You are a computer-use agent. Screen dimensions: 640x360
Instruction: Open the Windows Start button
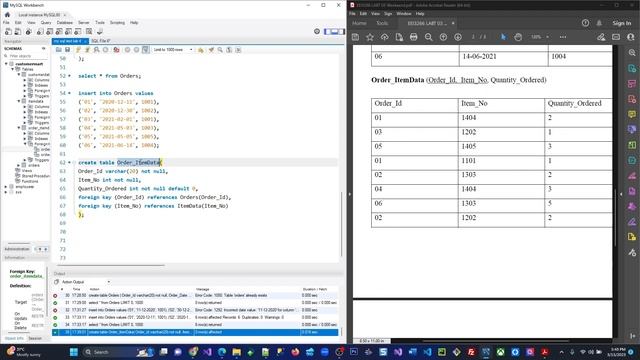click(x=74, y=352)
